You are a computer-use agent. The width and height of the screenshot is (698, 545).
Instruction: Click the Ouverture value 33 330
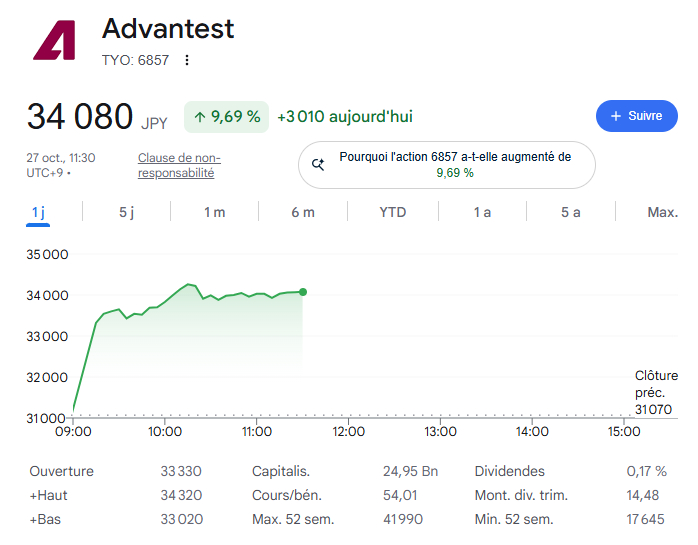[181, 471]
